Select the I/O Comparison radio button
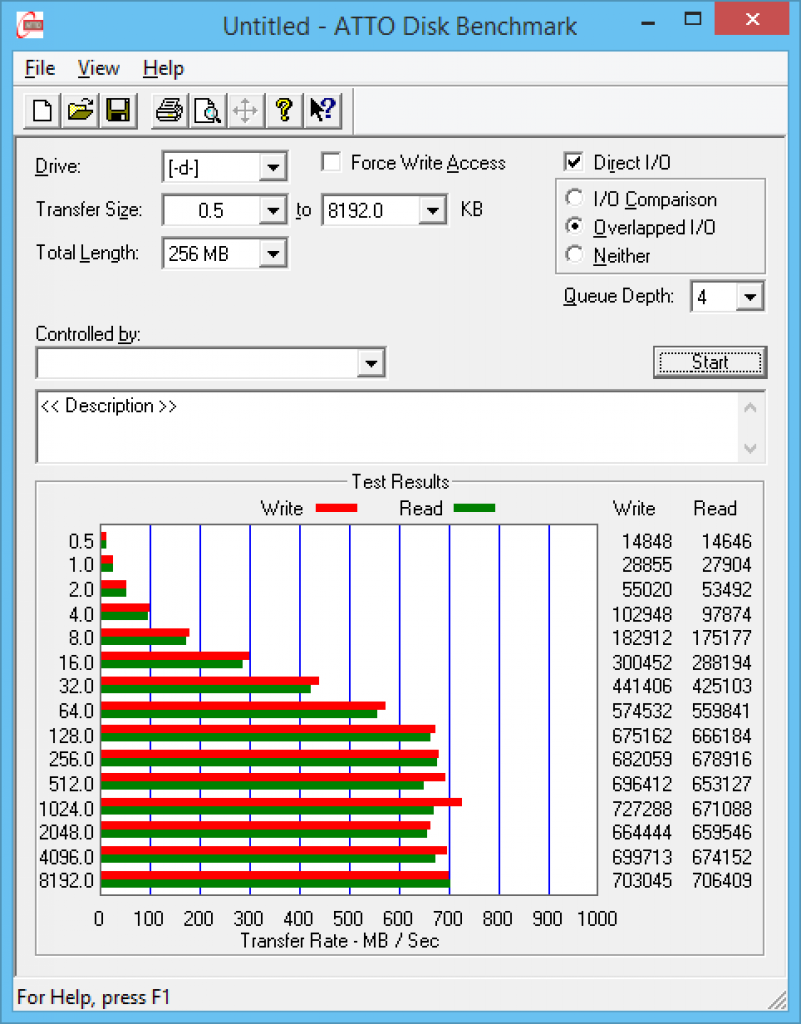The height and width of the screenshot is (1024, 801). 574,198
